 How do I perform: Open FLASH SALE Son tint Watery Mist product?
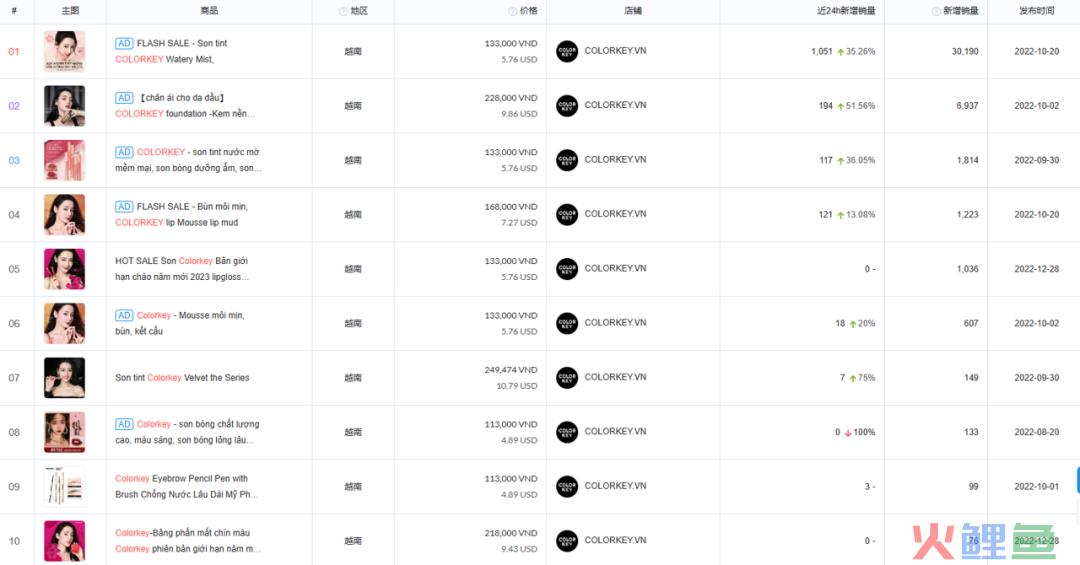176,51
